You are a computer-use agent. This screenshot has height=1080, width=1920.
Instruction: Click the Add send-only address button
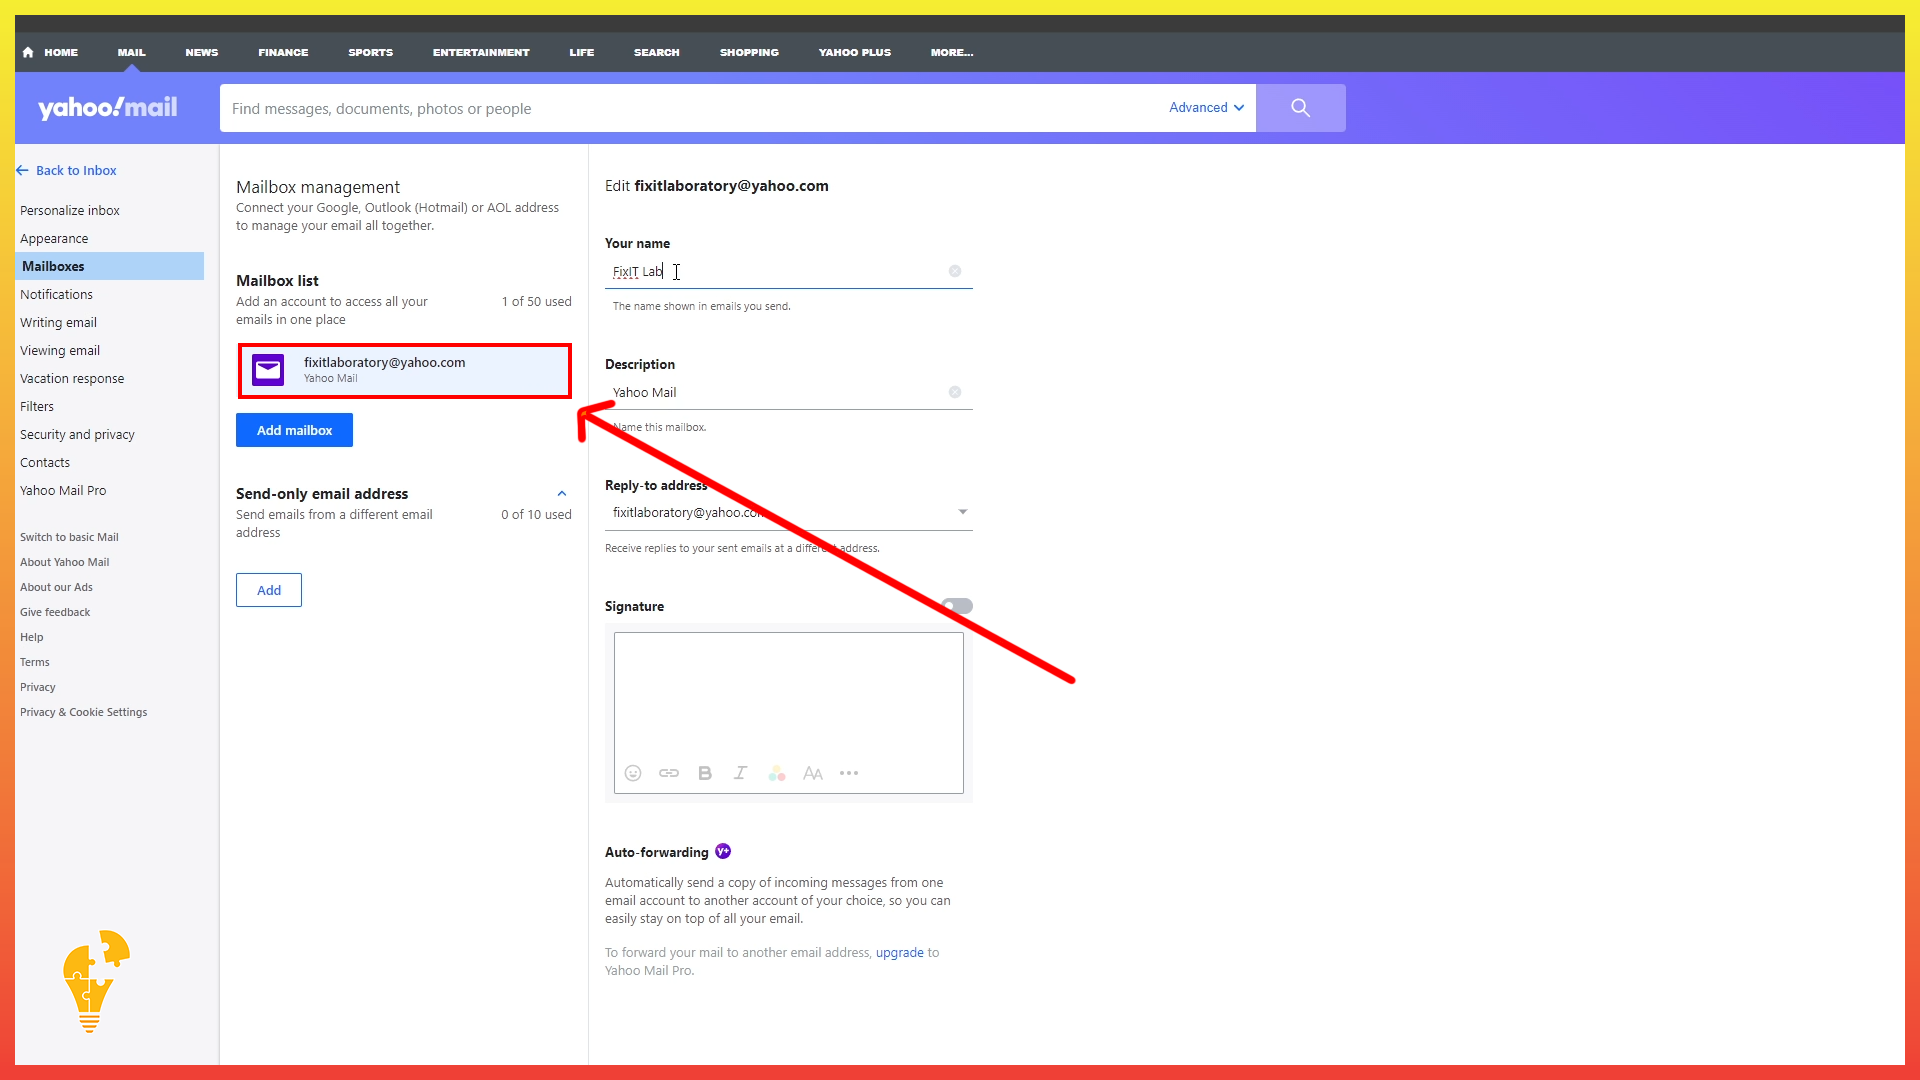pos(269,590)
